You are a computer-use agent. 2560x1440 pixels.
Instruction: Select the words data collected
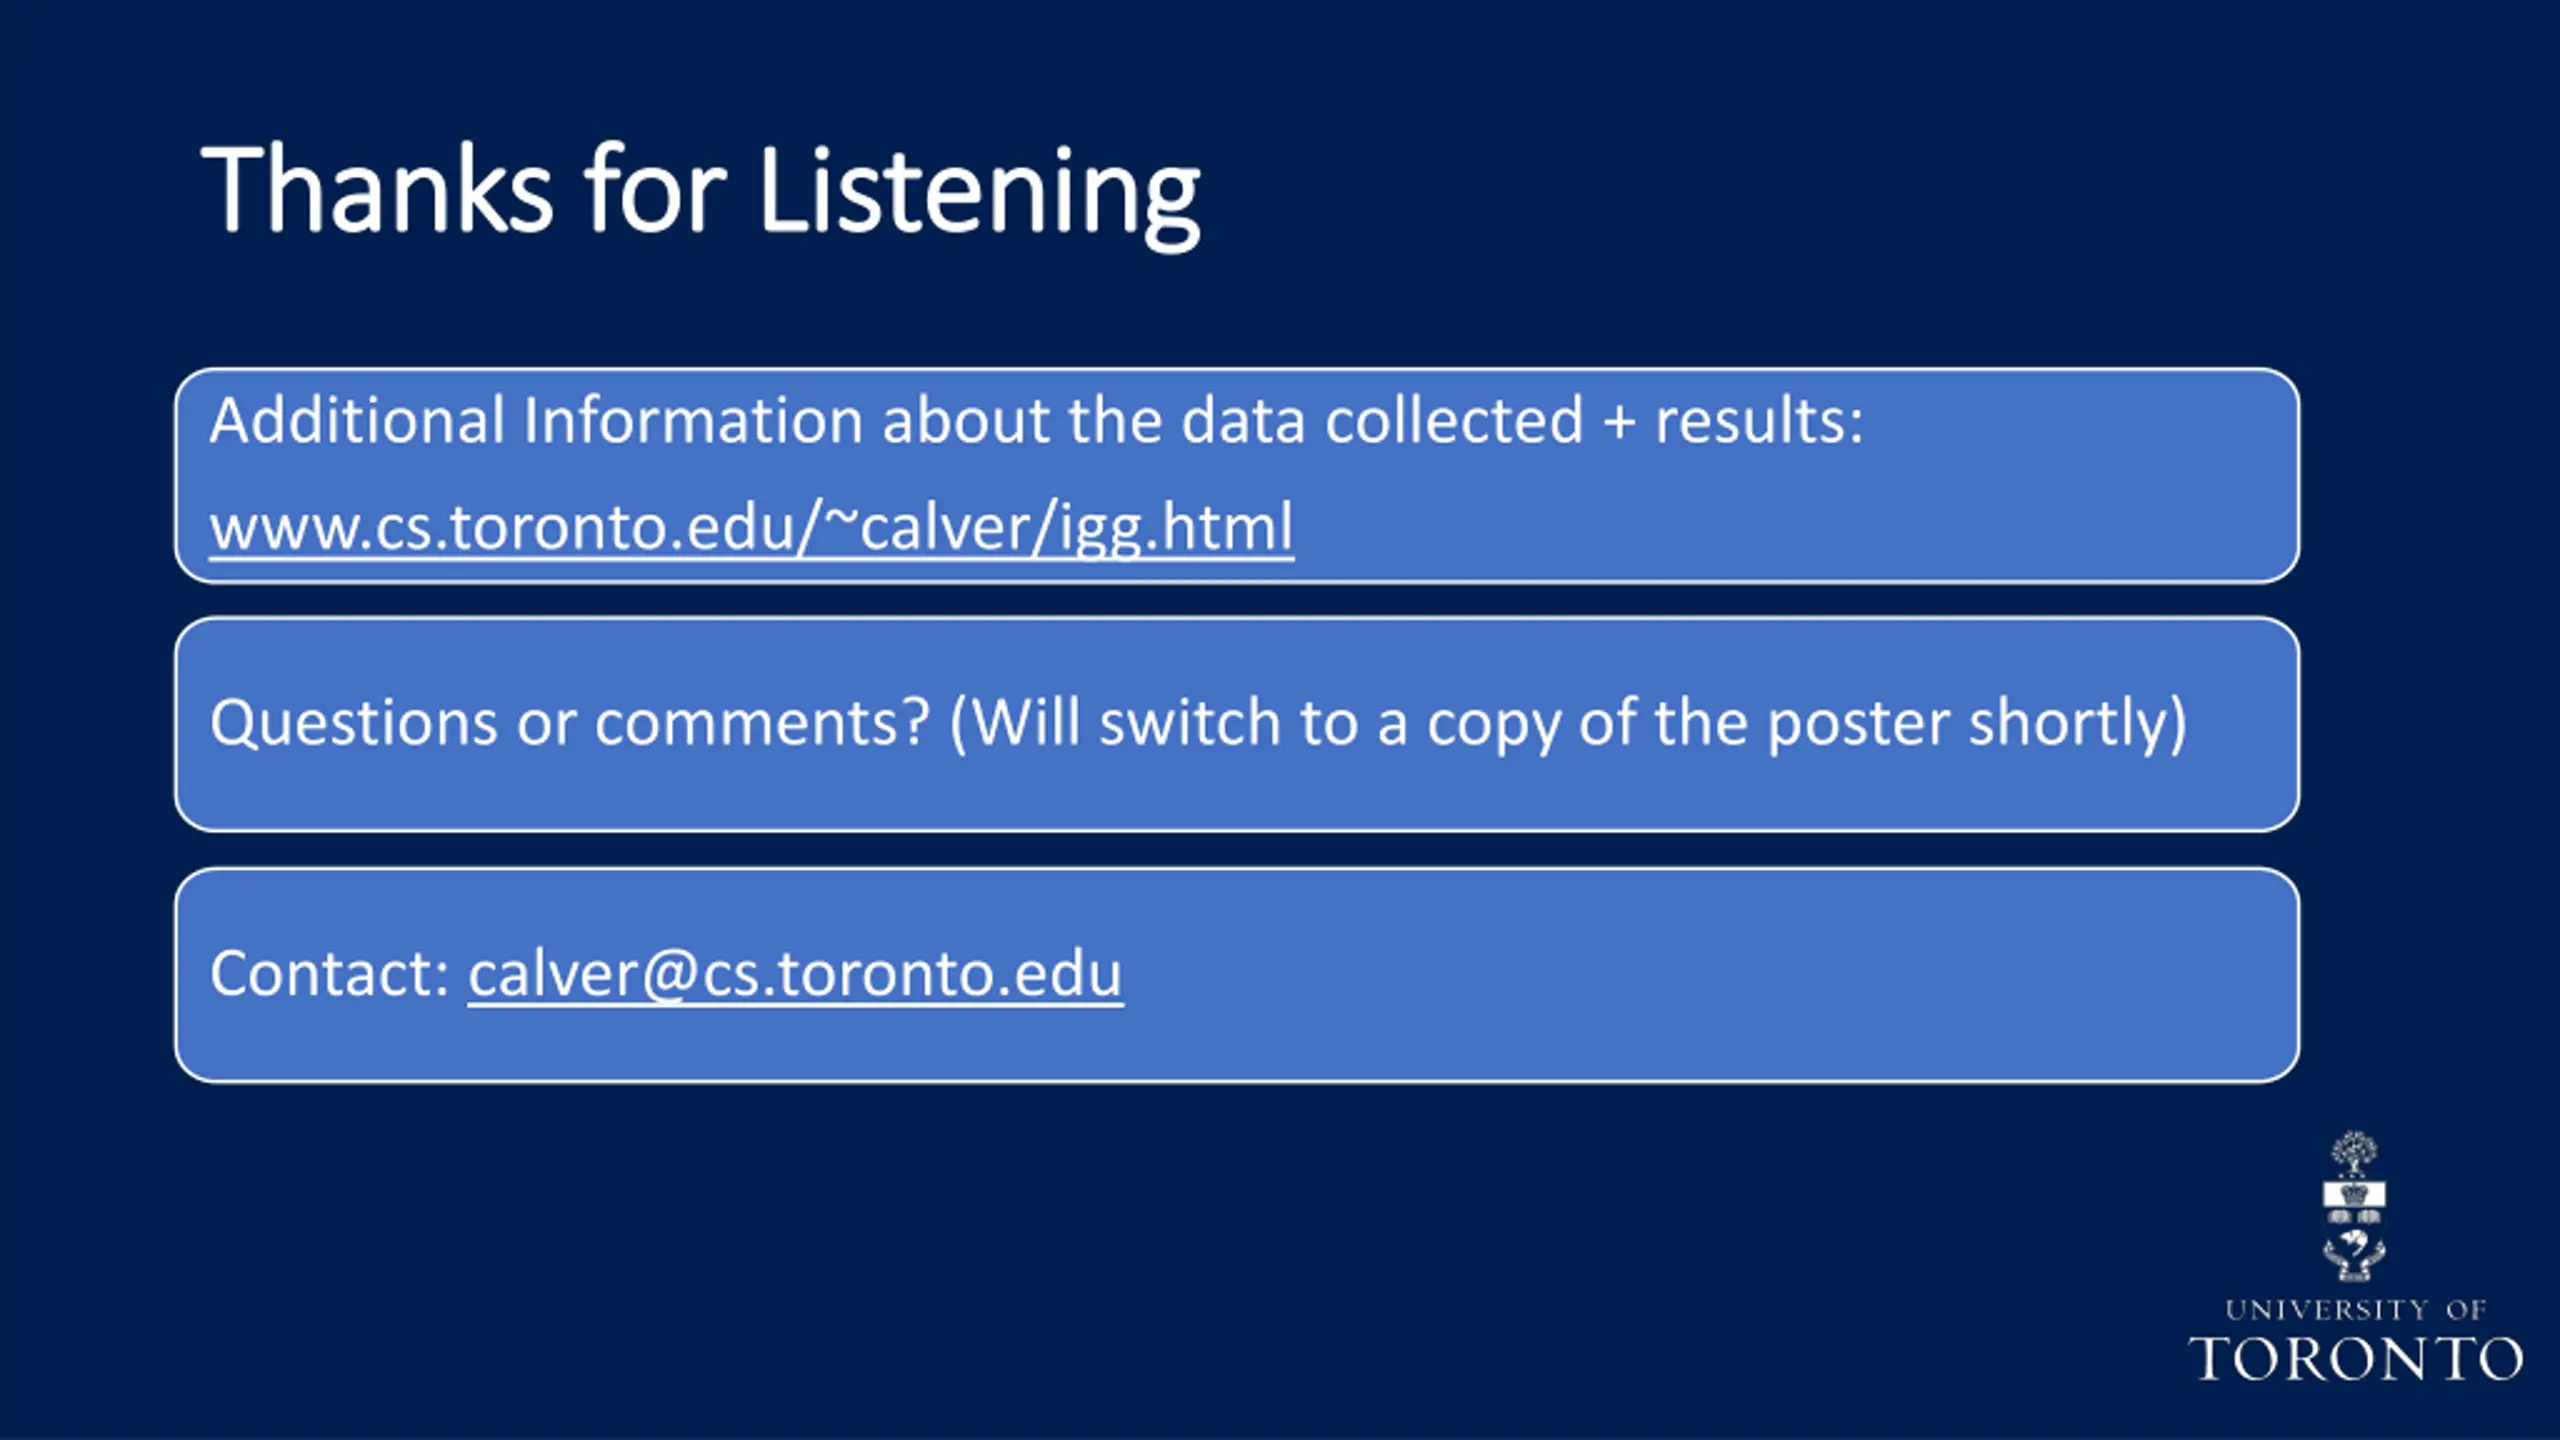click(x=1382, y=420)
